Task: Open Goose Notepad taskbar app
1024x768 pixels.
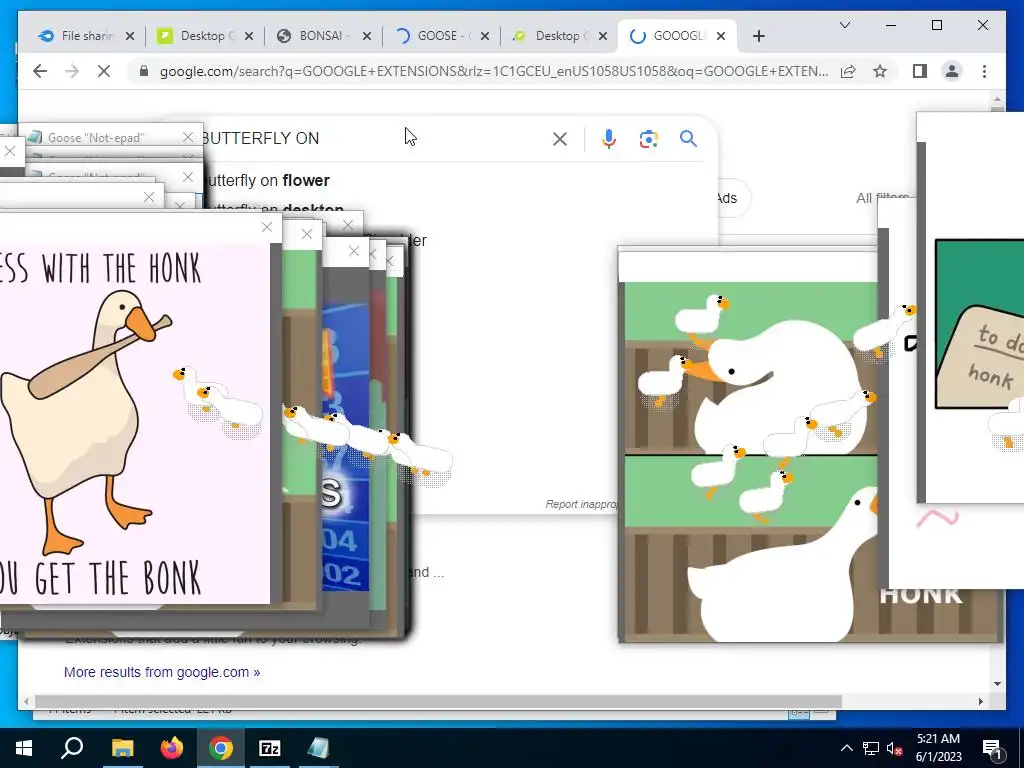Action: tap(319, 748)
